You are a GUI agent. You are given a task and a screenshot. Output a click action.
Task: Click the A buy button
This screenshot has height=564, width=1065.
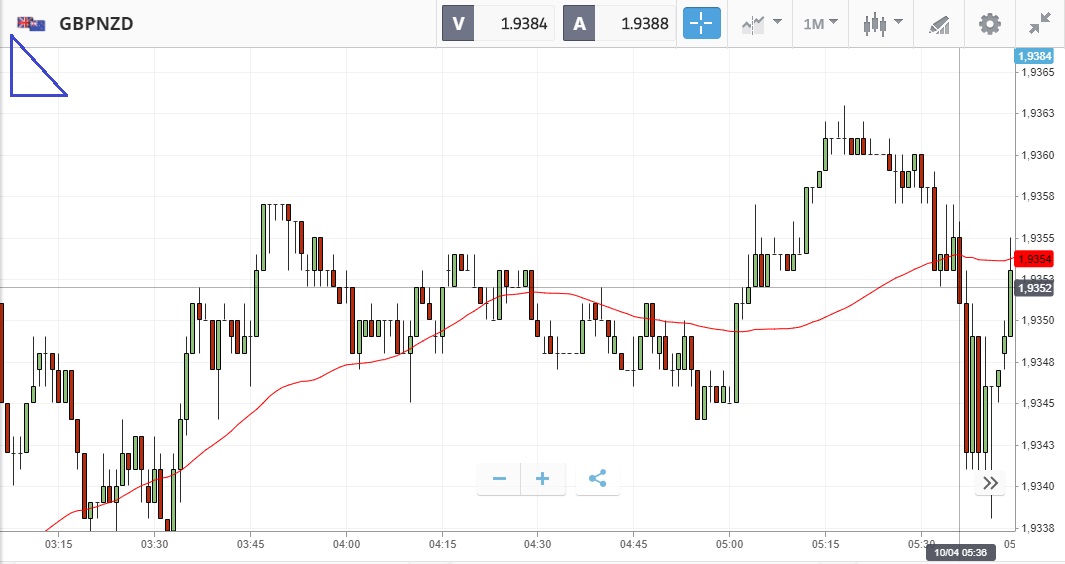579,24
